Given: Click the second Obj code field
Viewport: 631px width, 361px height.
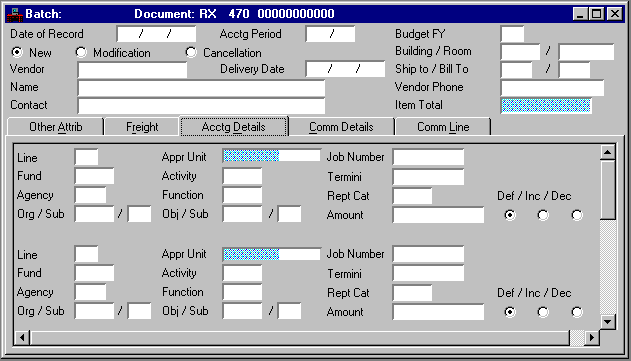Looking at the screenshot, I should click(x=242, y=311).
